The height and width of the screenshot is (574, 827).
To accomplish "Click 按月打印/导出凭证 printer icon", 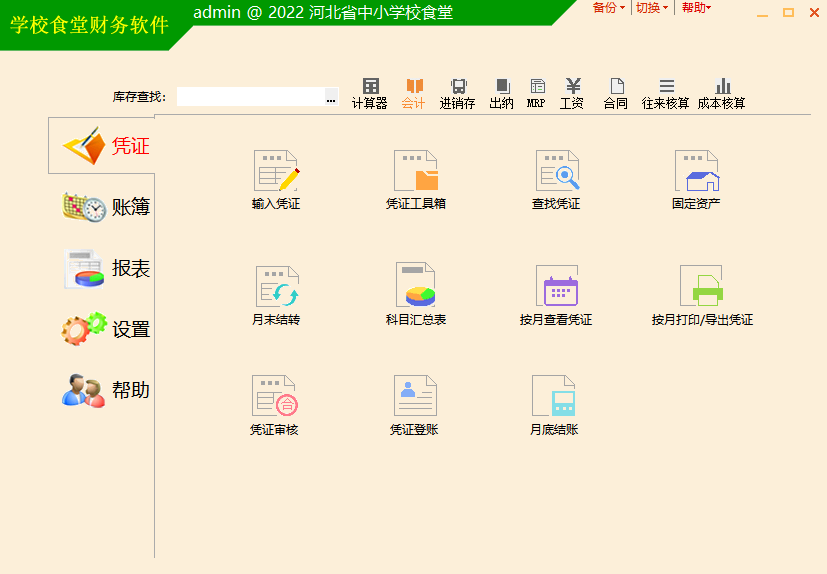I will [x=701, y=288].
